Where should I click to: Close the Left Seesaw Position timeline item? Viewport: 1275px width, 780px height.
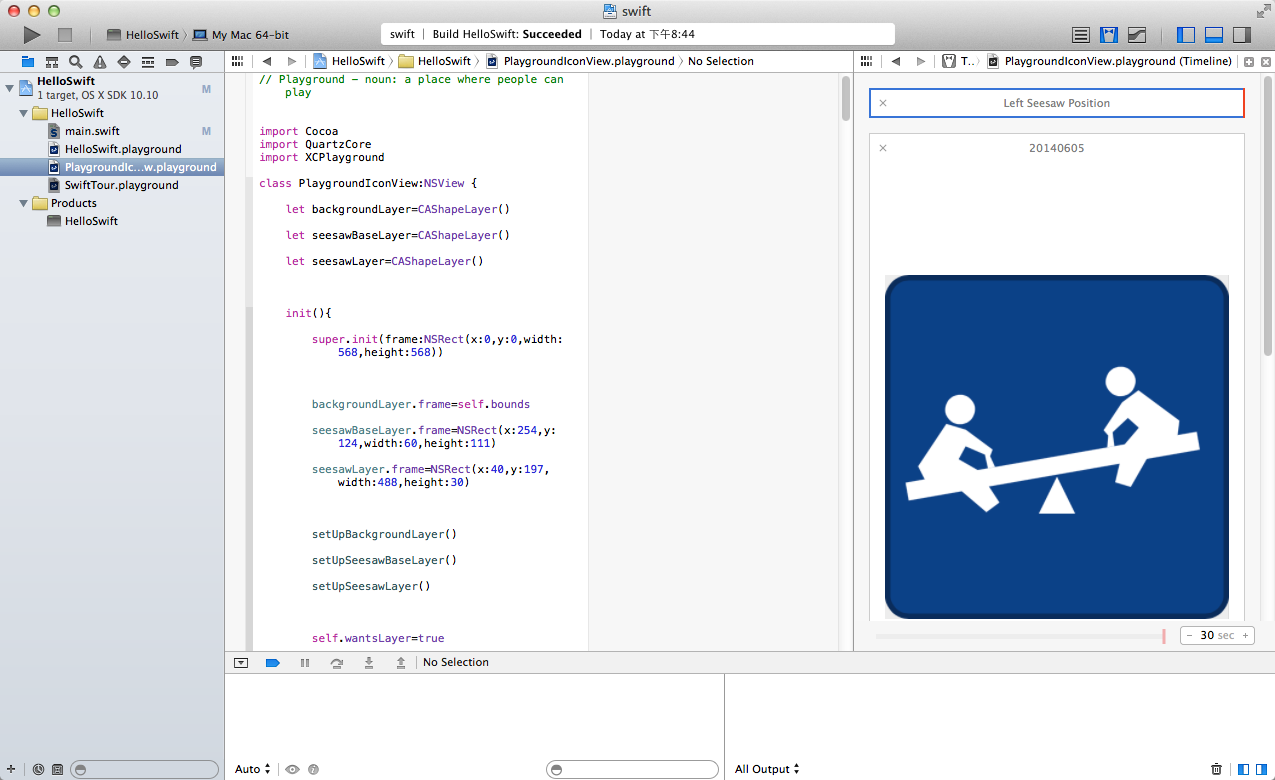coord(883,103)
